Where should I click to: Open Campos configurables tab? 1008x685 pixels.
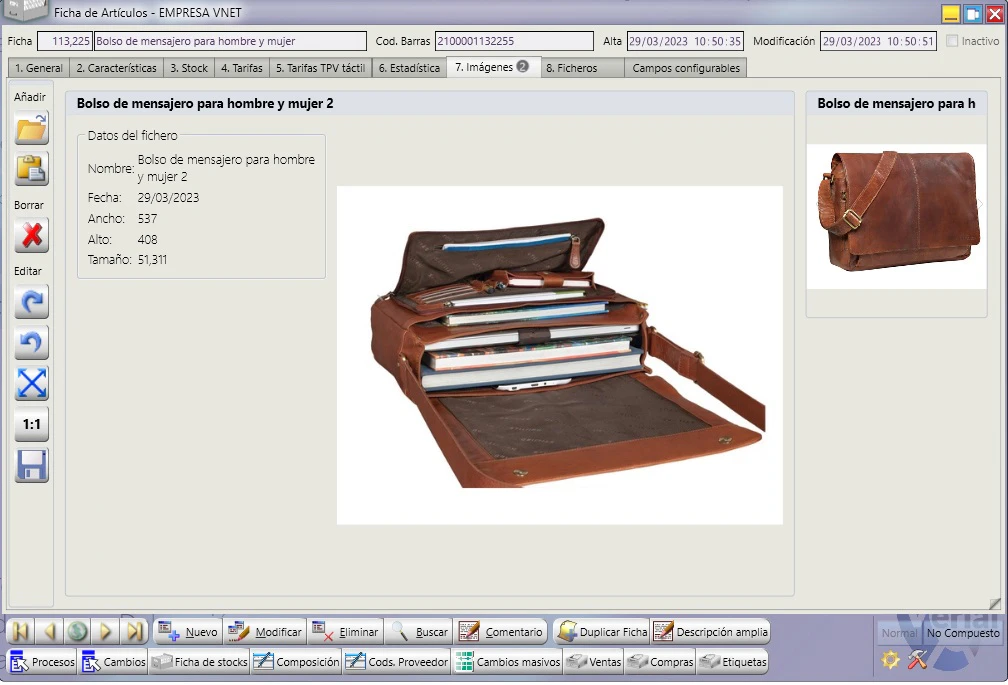point(686,68)
